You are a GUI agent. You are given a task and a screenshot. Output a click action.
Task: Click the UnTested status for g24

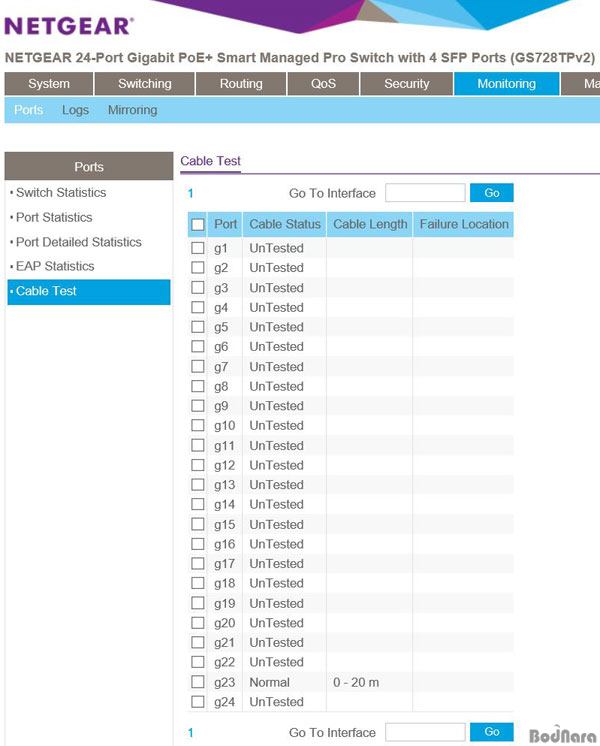pos(276,702)
